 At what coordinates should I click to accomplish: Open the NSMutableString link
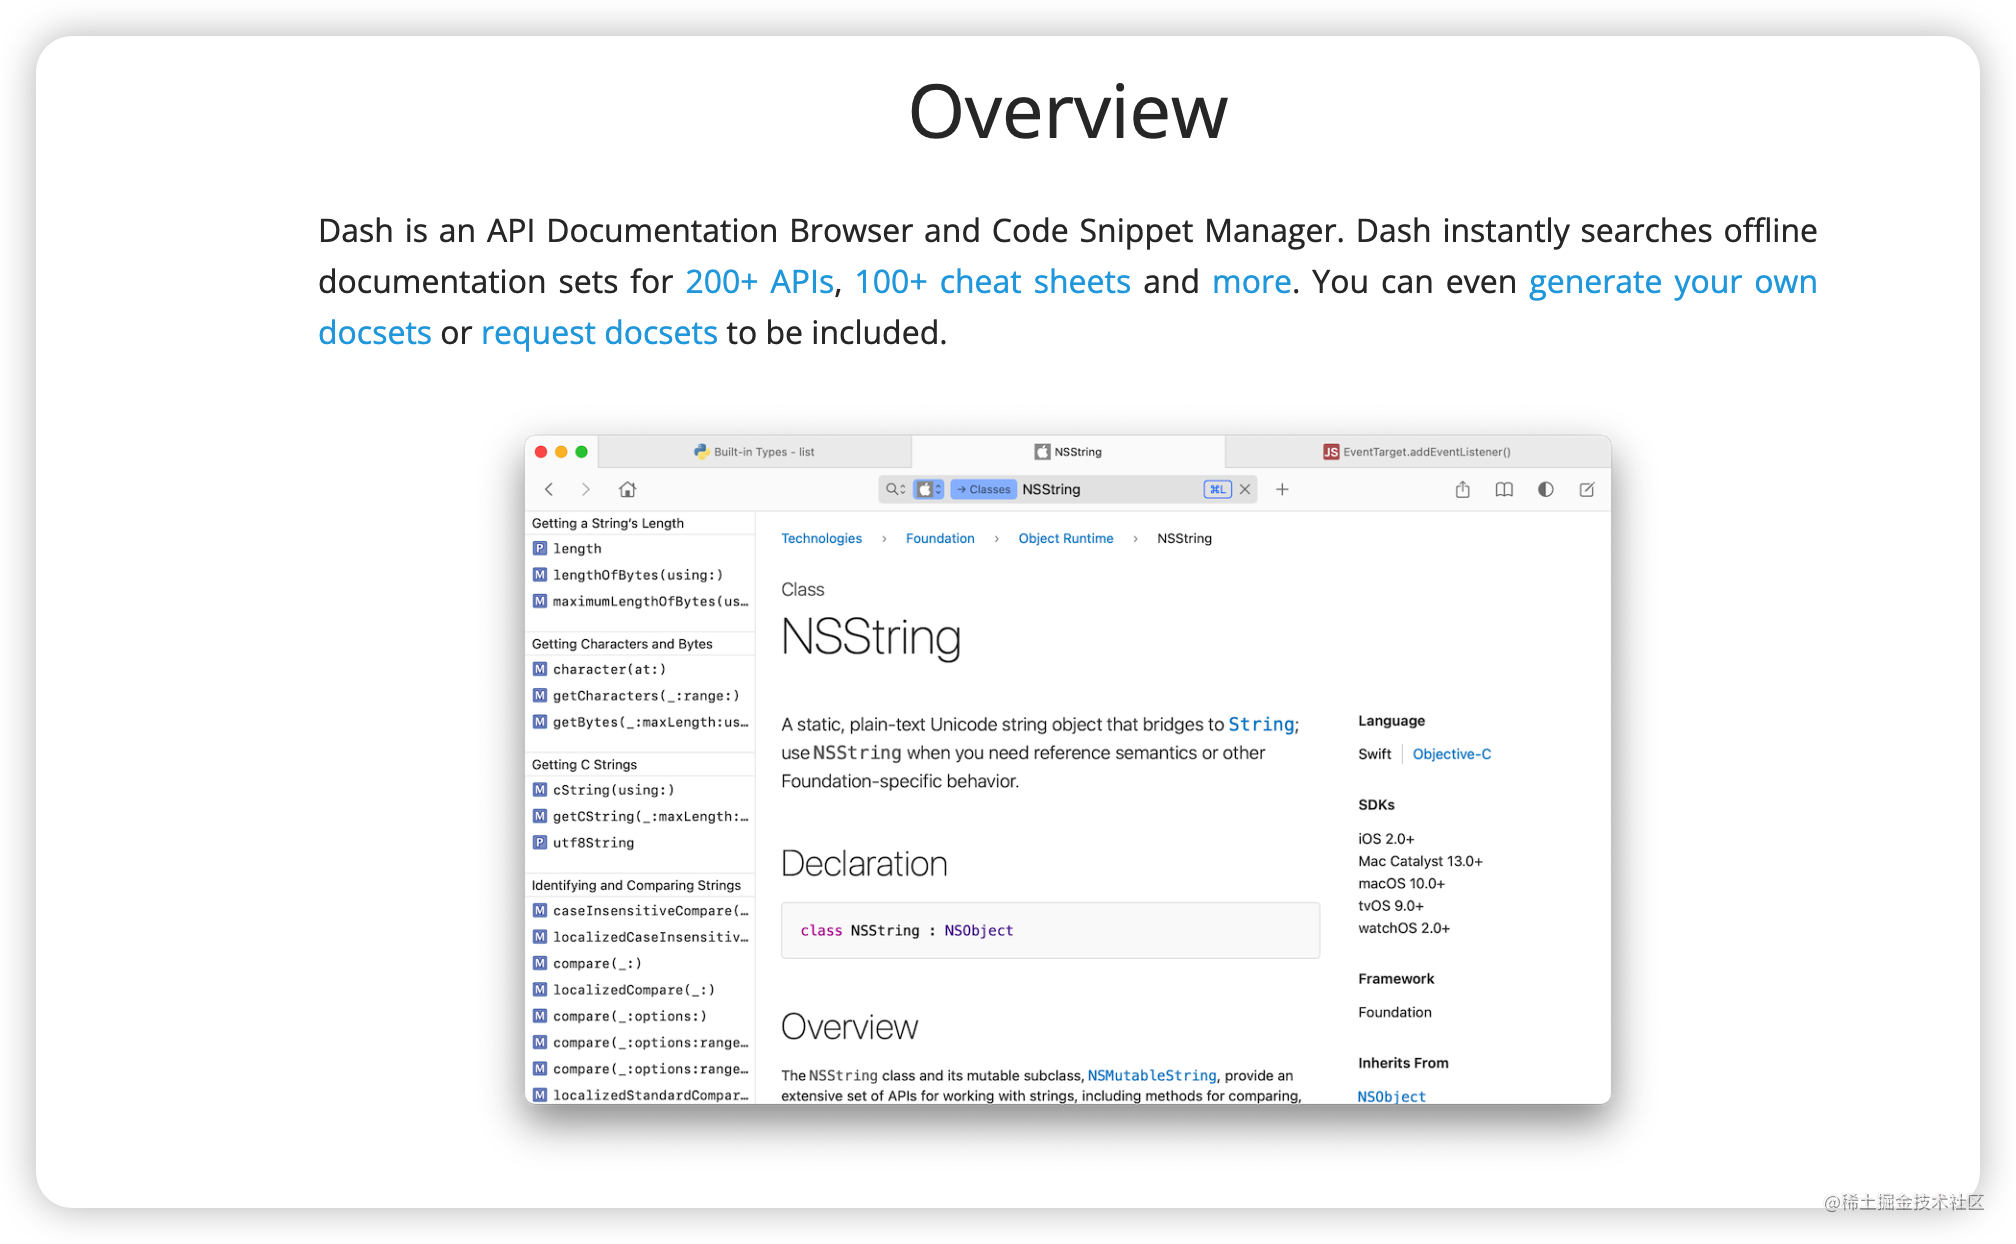(x=1152, y=1076)
